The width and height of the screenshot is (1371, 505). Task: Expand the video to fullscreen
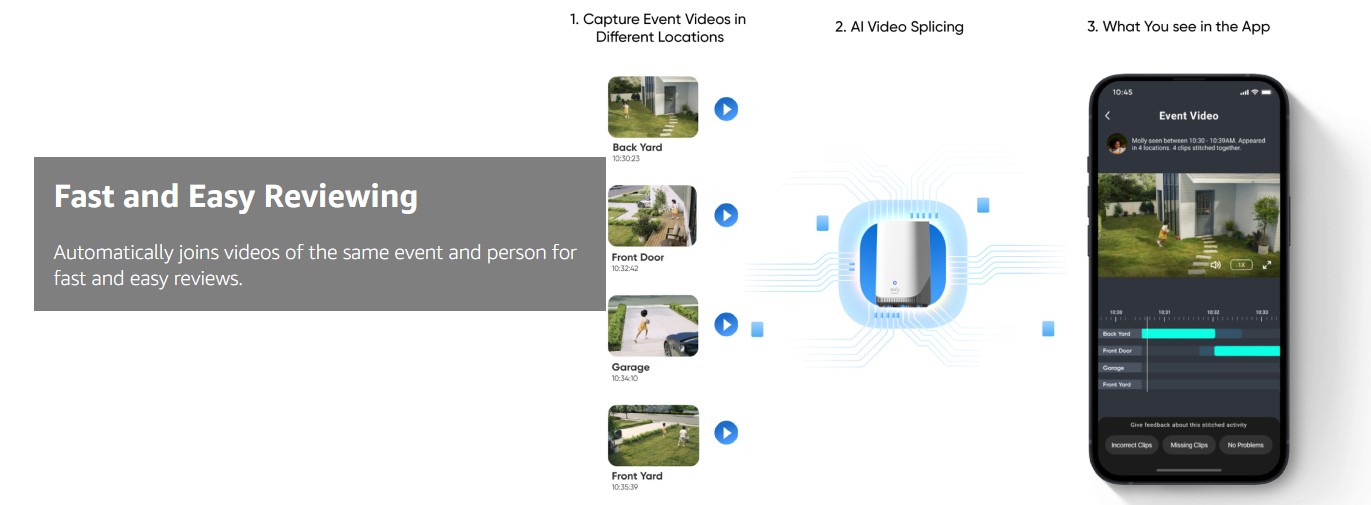[1267, 265]
